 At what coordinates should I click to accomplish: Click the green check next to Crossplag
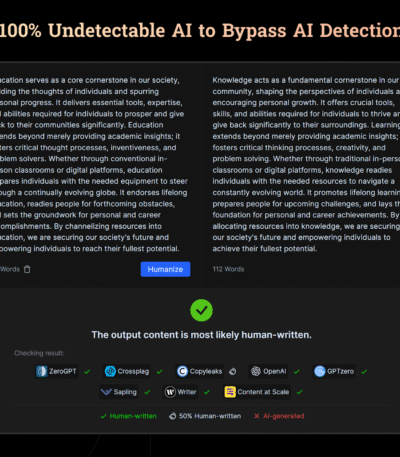point(160,371)
